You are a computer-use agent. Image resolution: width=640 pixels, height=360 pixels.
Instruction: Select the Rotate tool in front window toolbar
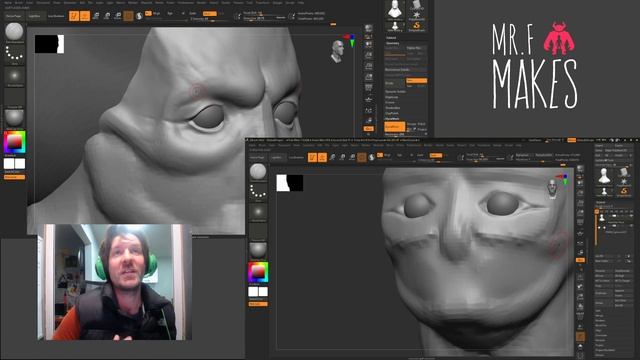coord(353,157)
